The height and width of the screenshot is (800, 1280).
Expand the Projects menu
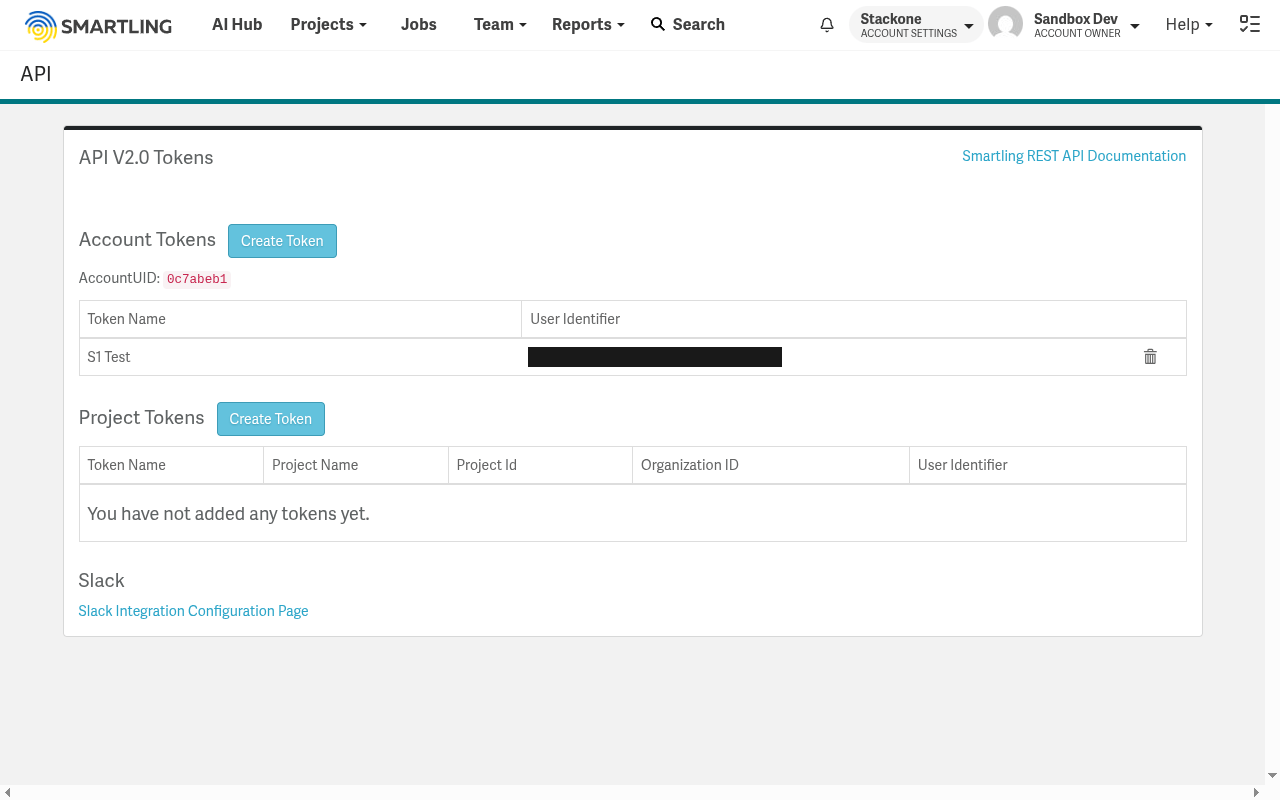[x=328, y=25]
